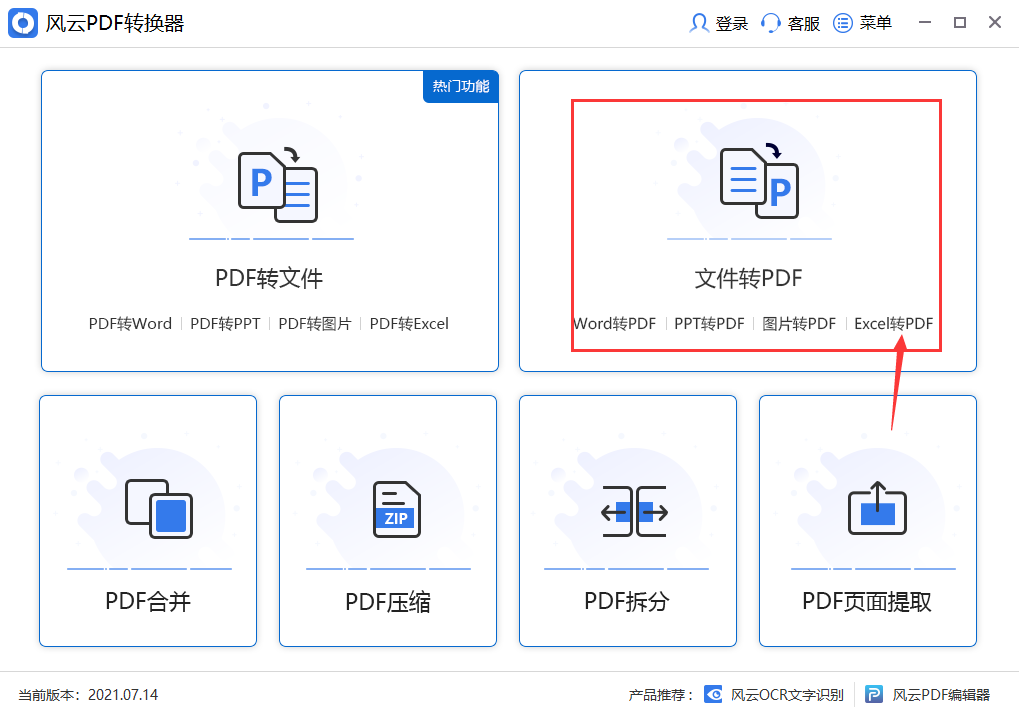This screenshot has width=1019, height=711.
Task: Click the 产品推荐 label
Action: coord(660,695)
